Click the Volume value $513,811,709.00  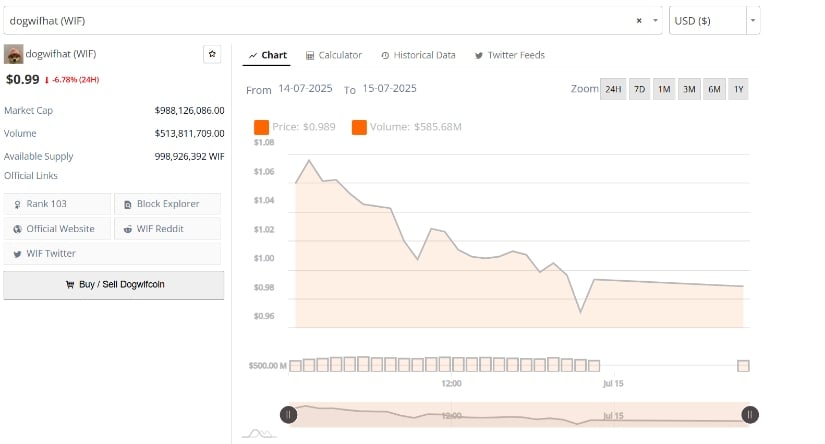[189, 134]
